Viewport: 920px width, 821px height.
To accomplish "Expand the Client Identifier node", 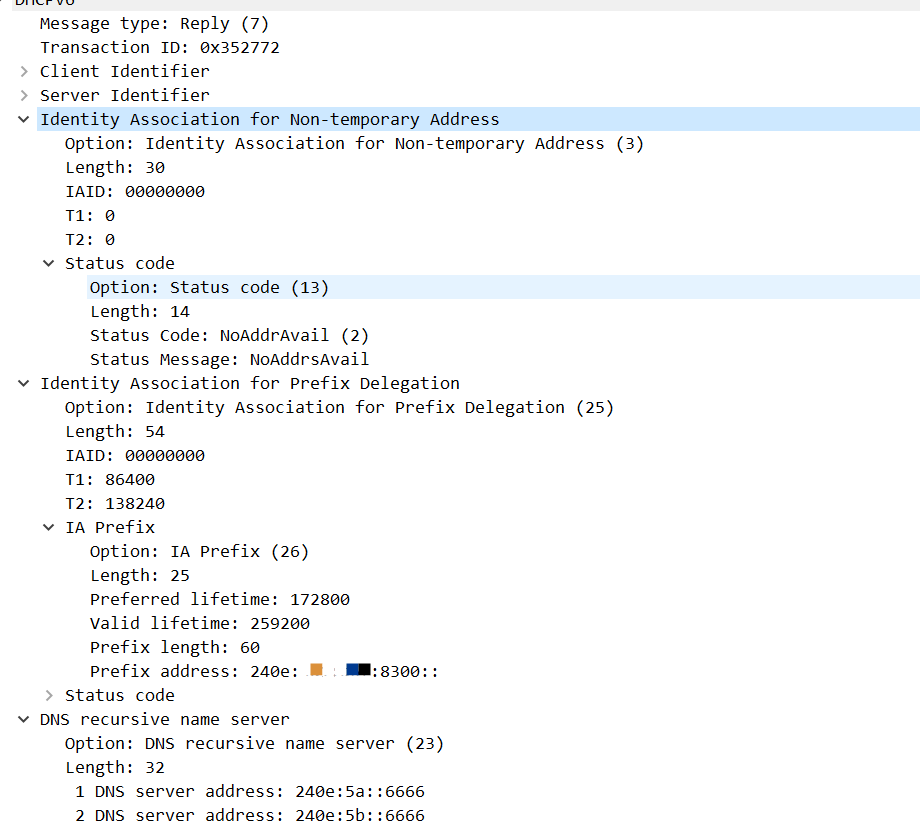I will tap(24, 71).
